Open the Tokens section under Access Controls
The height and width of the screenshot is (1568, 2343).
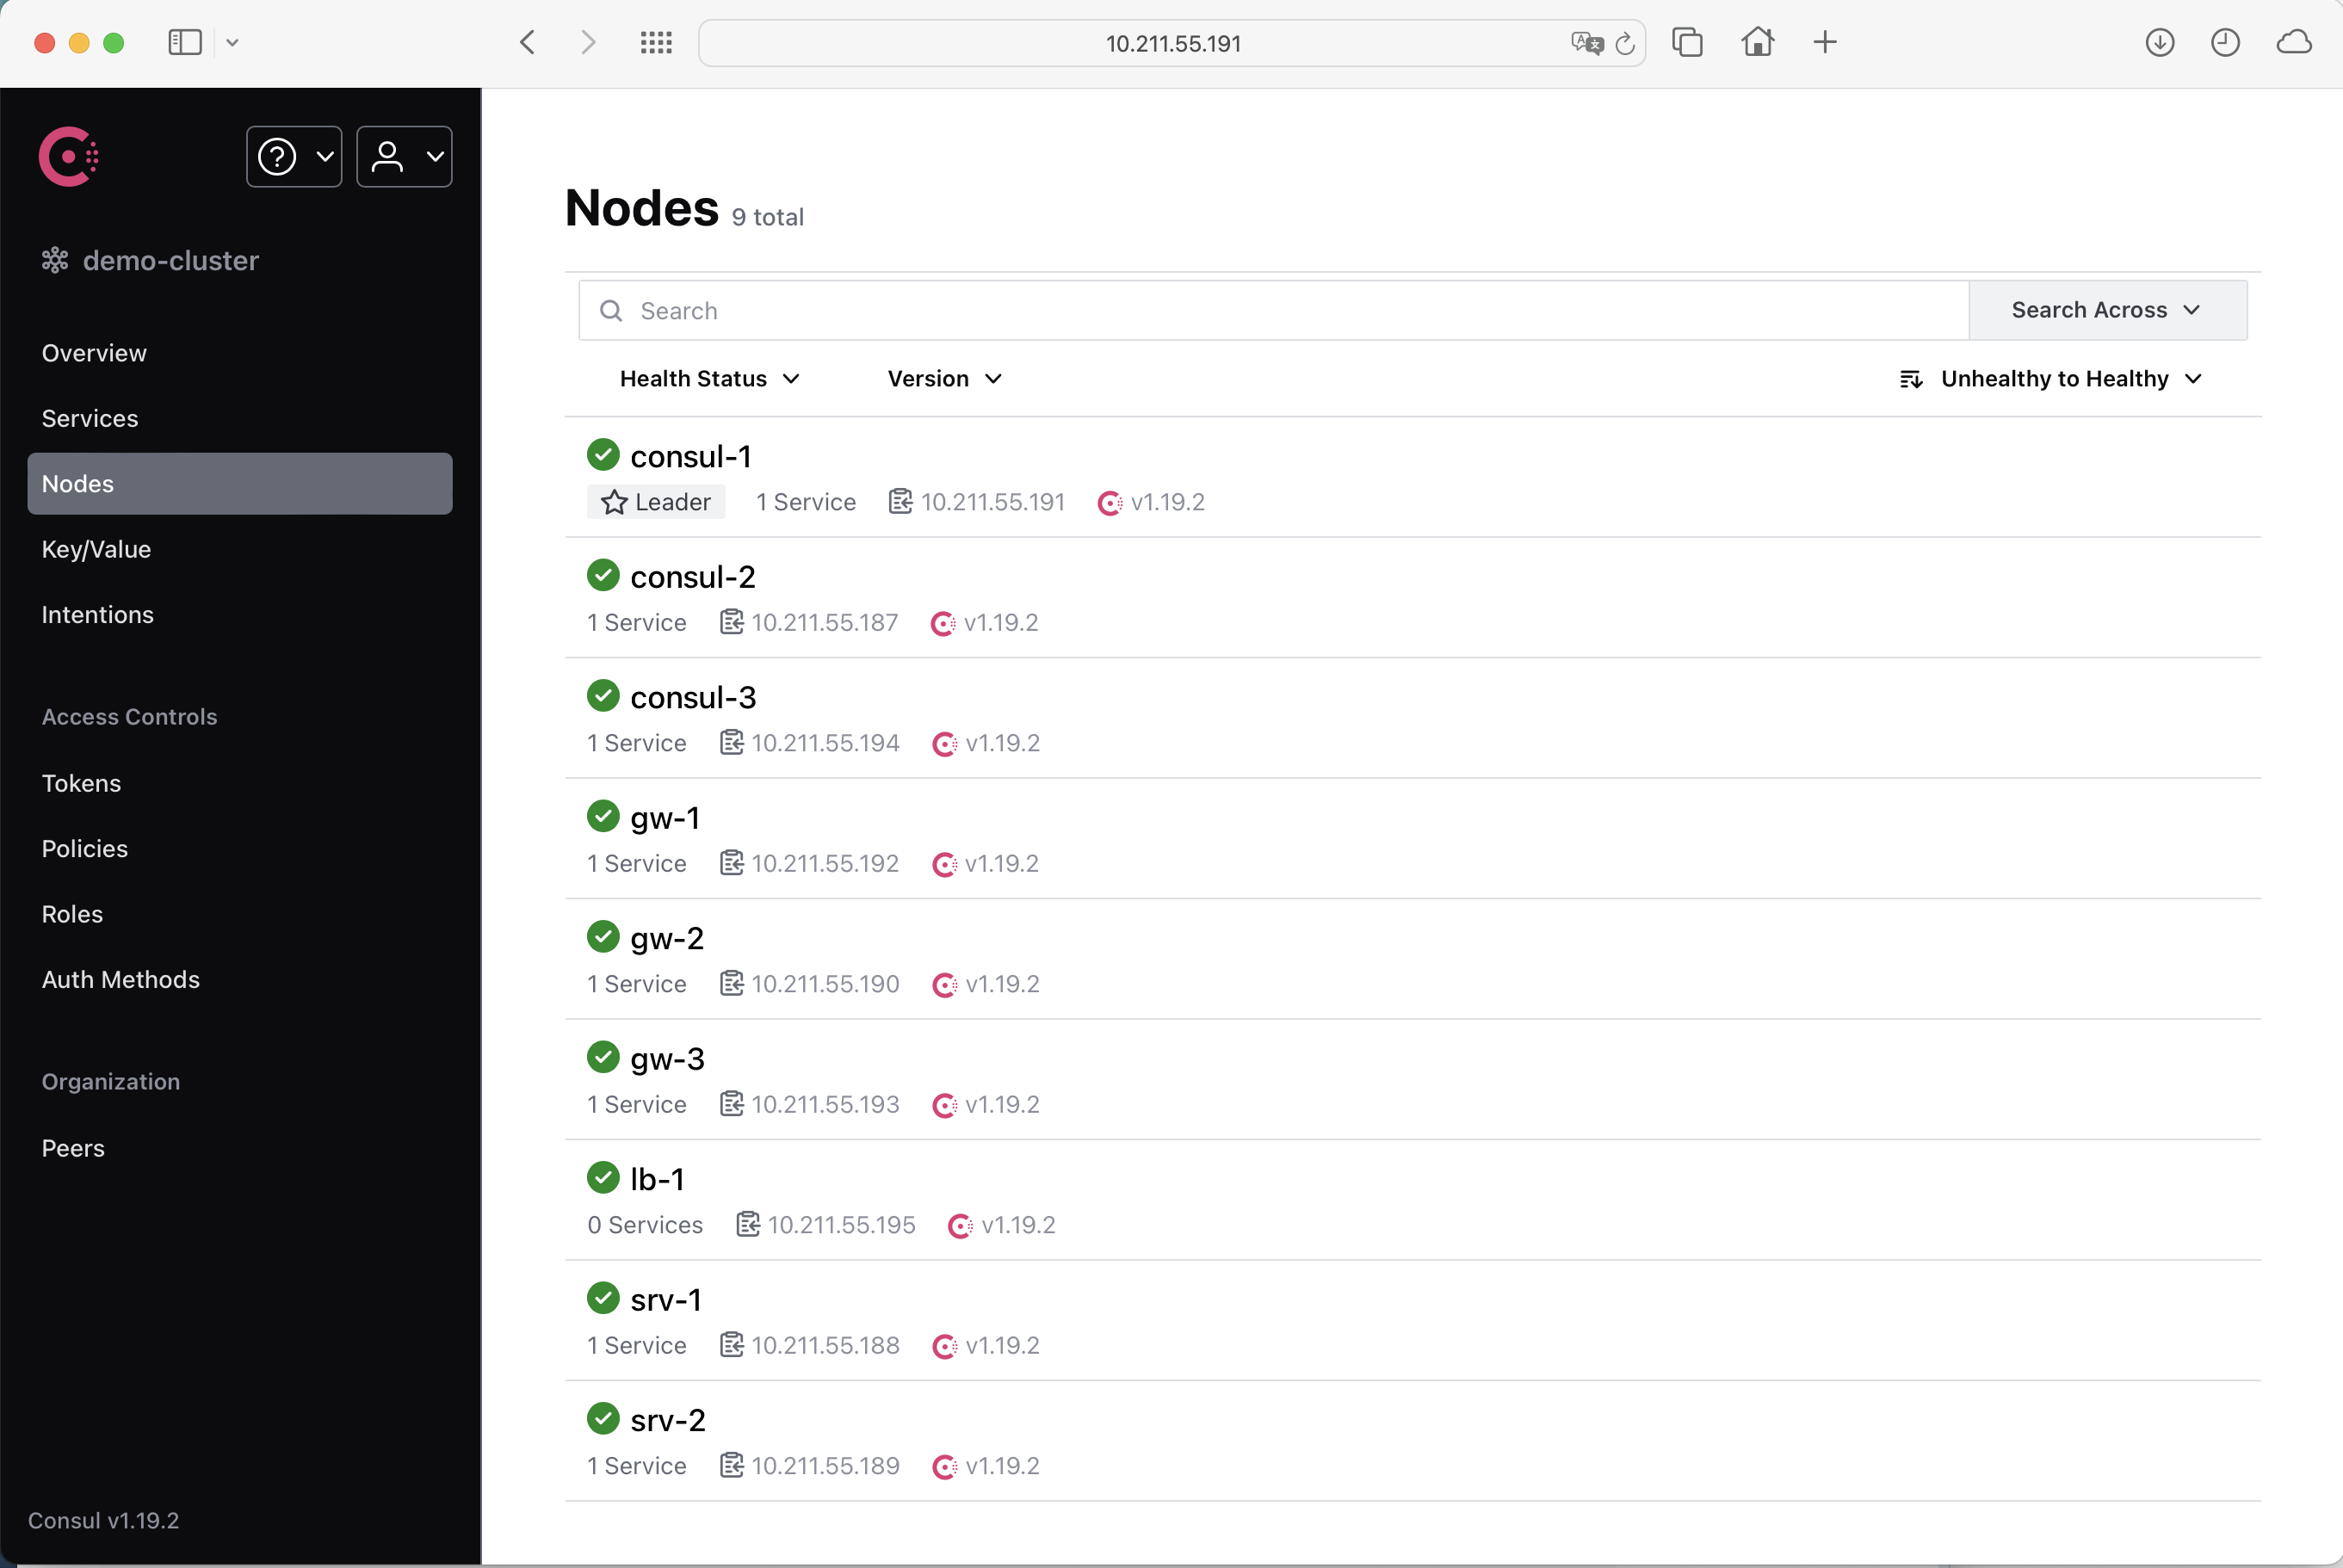point(81,782)
